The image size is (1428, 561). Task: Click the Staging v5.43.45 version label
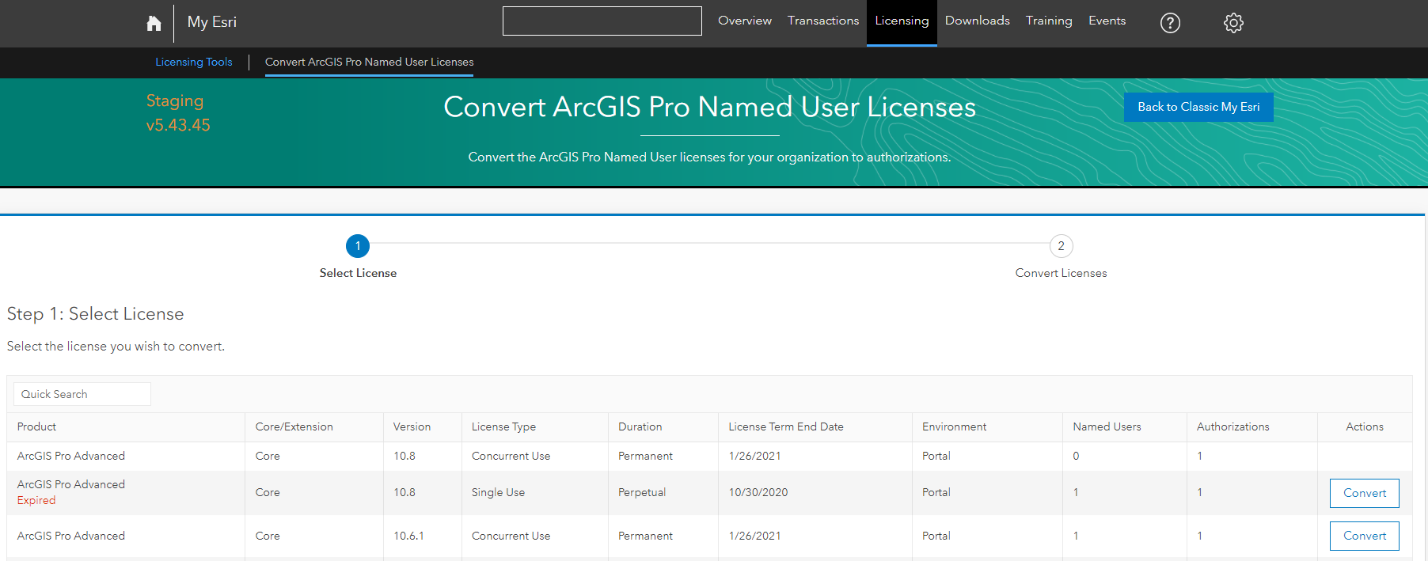coord(178,113)
